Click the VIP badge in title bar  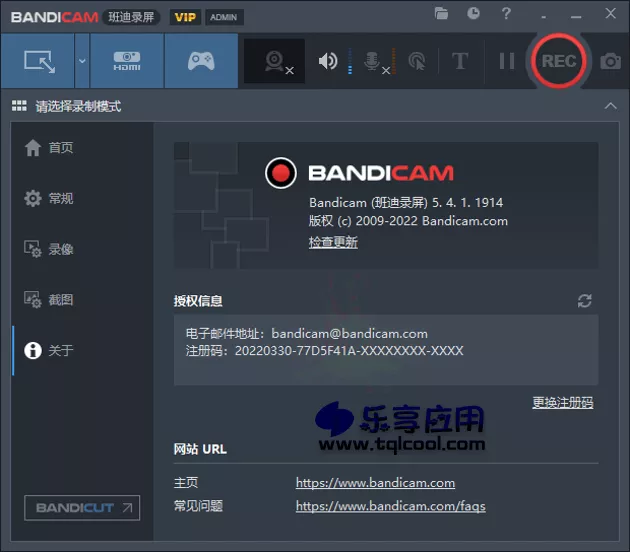[185, 17]
